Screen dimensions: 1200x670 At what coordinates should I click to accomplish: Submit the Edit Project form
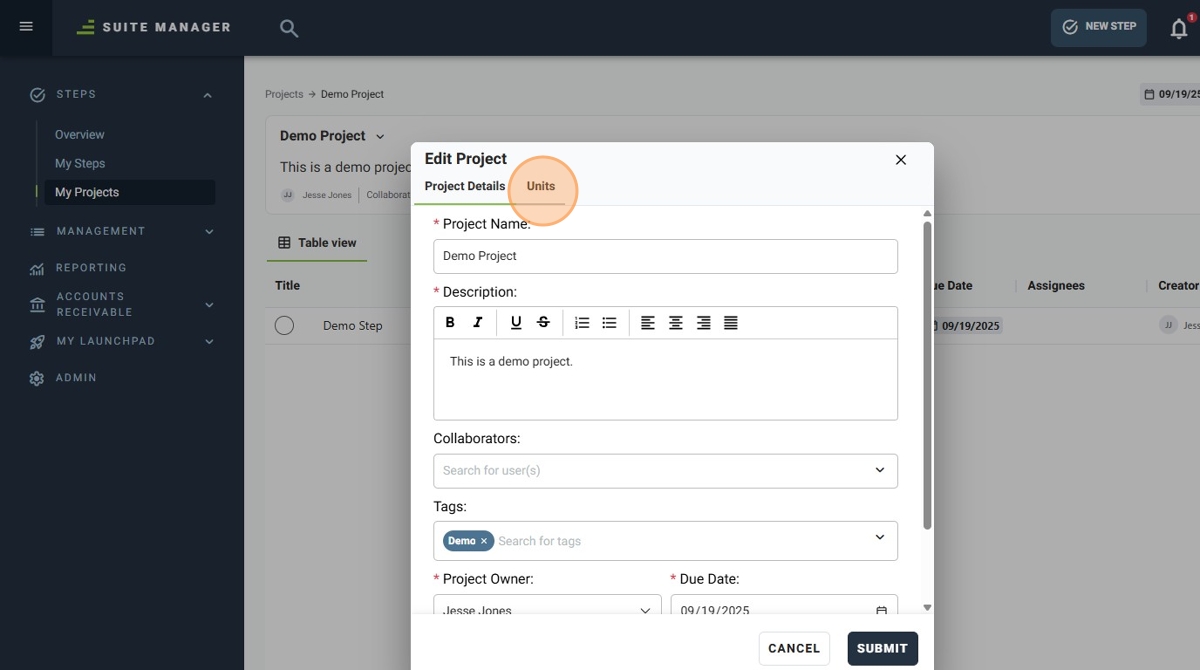[x=882, y=648]
